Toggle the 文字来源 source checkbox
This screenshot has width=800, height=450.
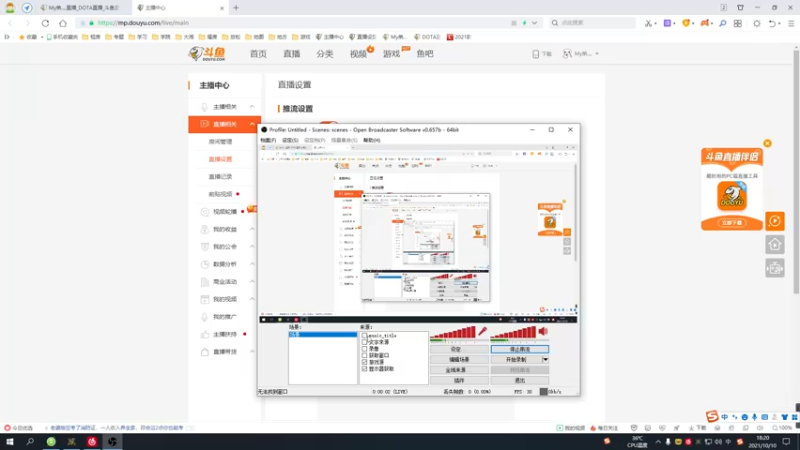pyautogui.click(x=364, y=342)
